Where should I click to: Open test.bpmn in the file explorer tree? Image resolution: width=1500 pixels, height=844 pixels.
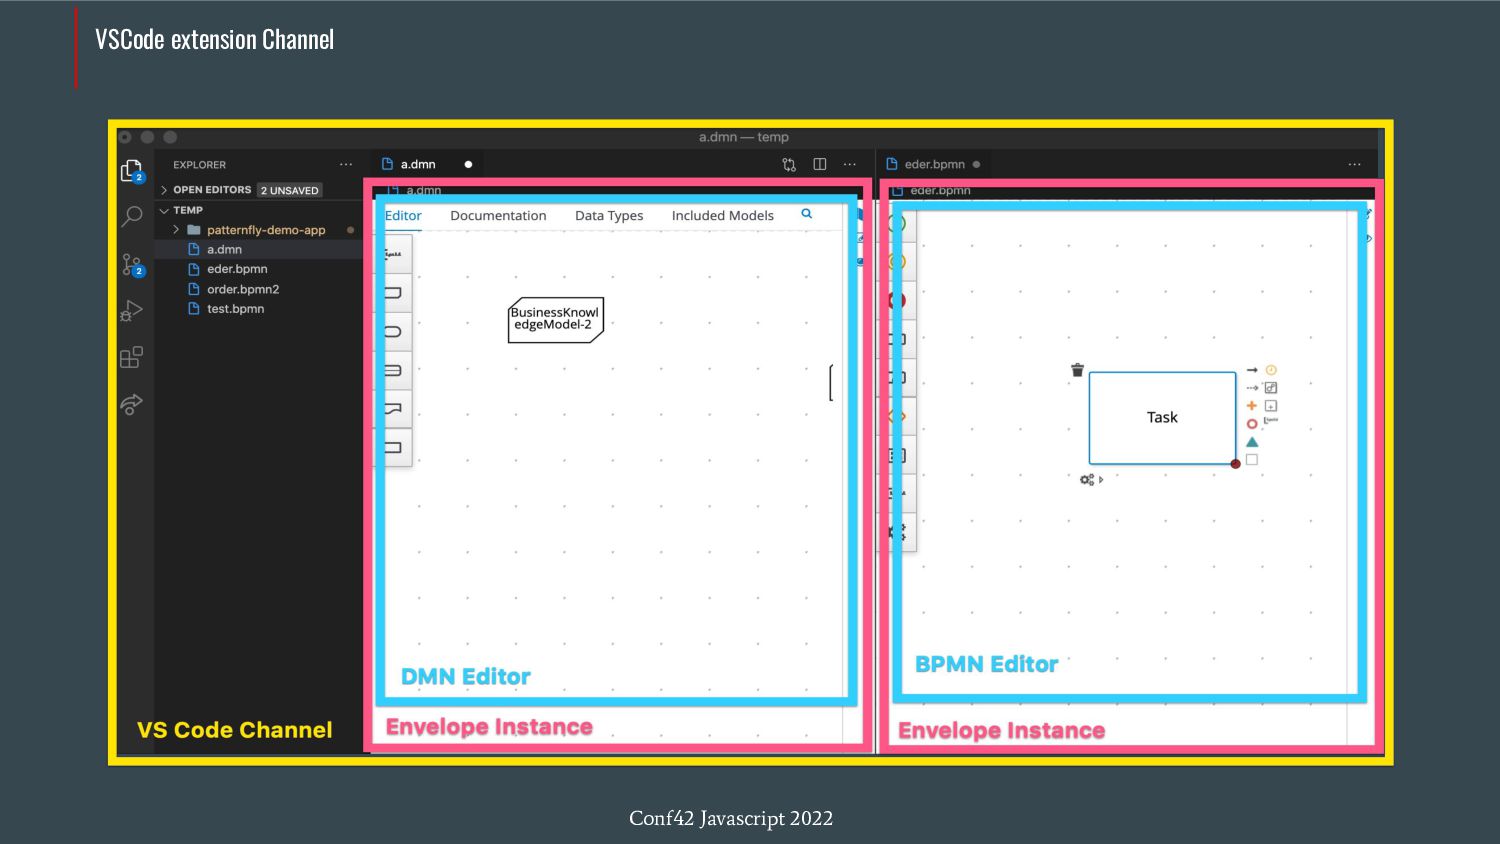pyautogui.click(x=258, y=309)
